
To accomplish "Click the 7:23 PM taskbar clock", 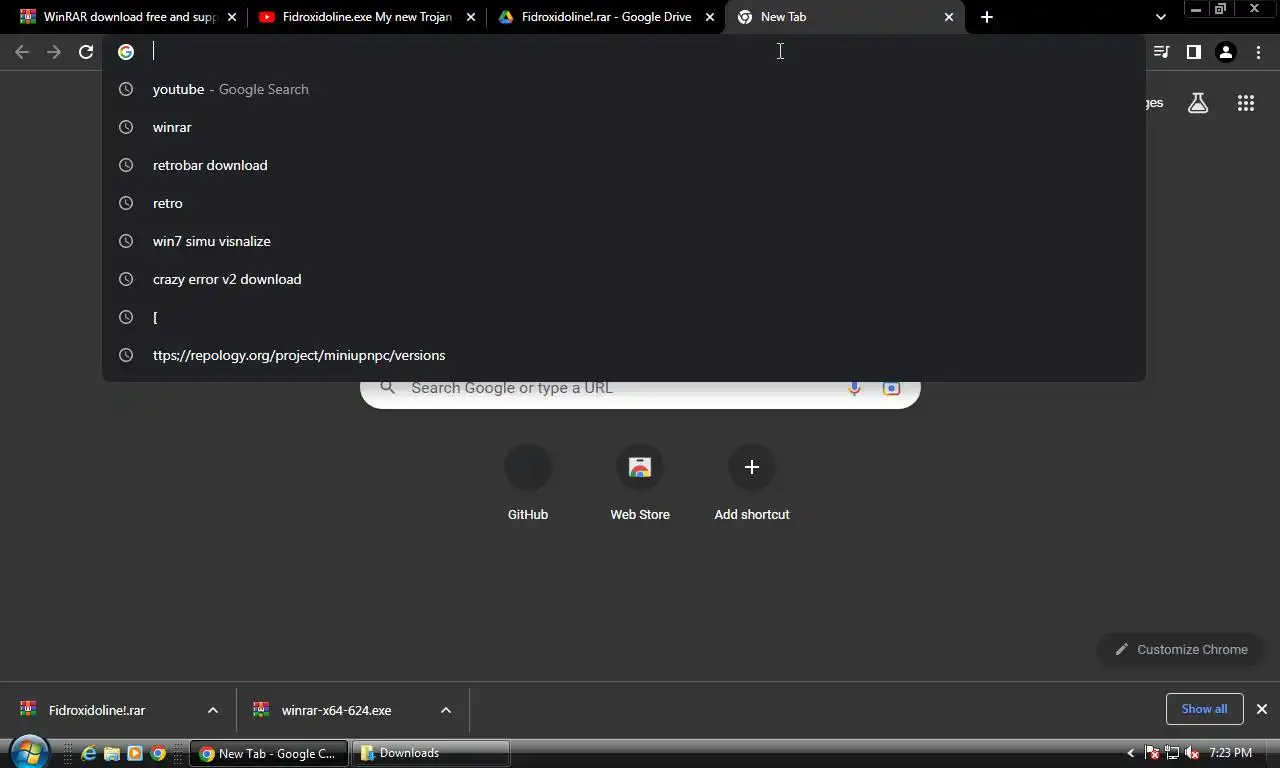I will coord(1230,753).
